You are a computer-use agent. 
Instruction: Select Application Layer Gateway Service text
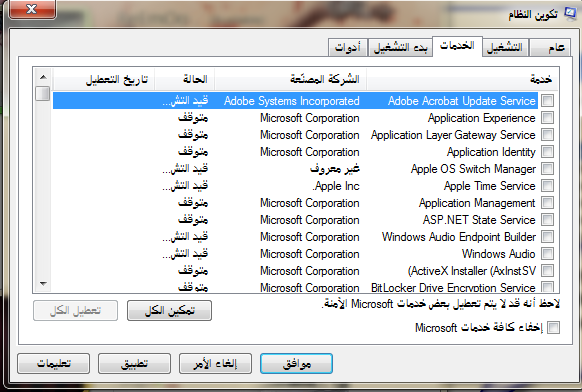[x=453, y=135]
